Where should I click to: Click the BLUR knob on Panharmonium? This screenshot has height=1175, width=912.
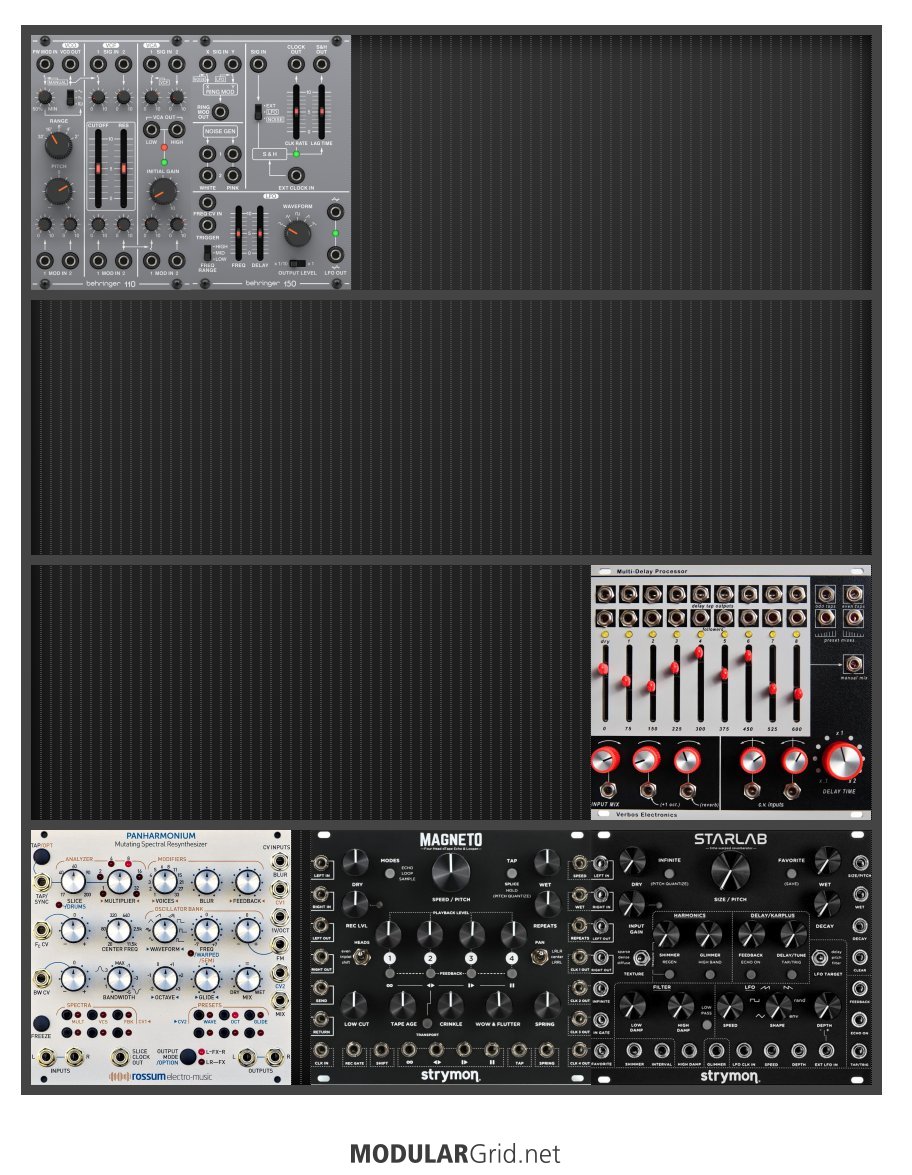coord(206,881)
